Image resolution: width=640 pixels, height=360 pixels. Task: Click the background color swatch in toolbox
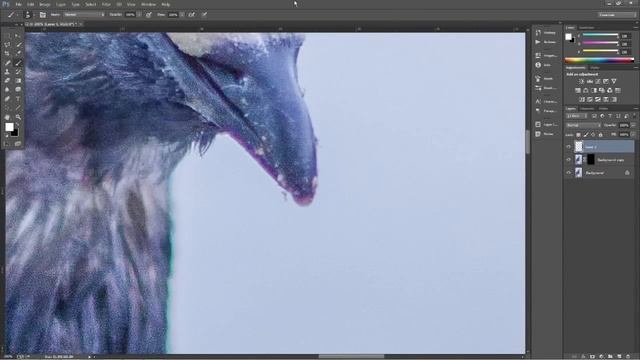pos(15,133)
